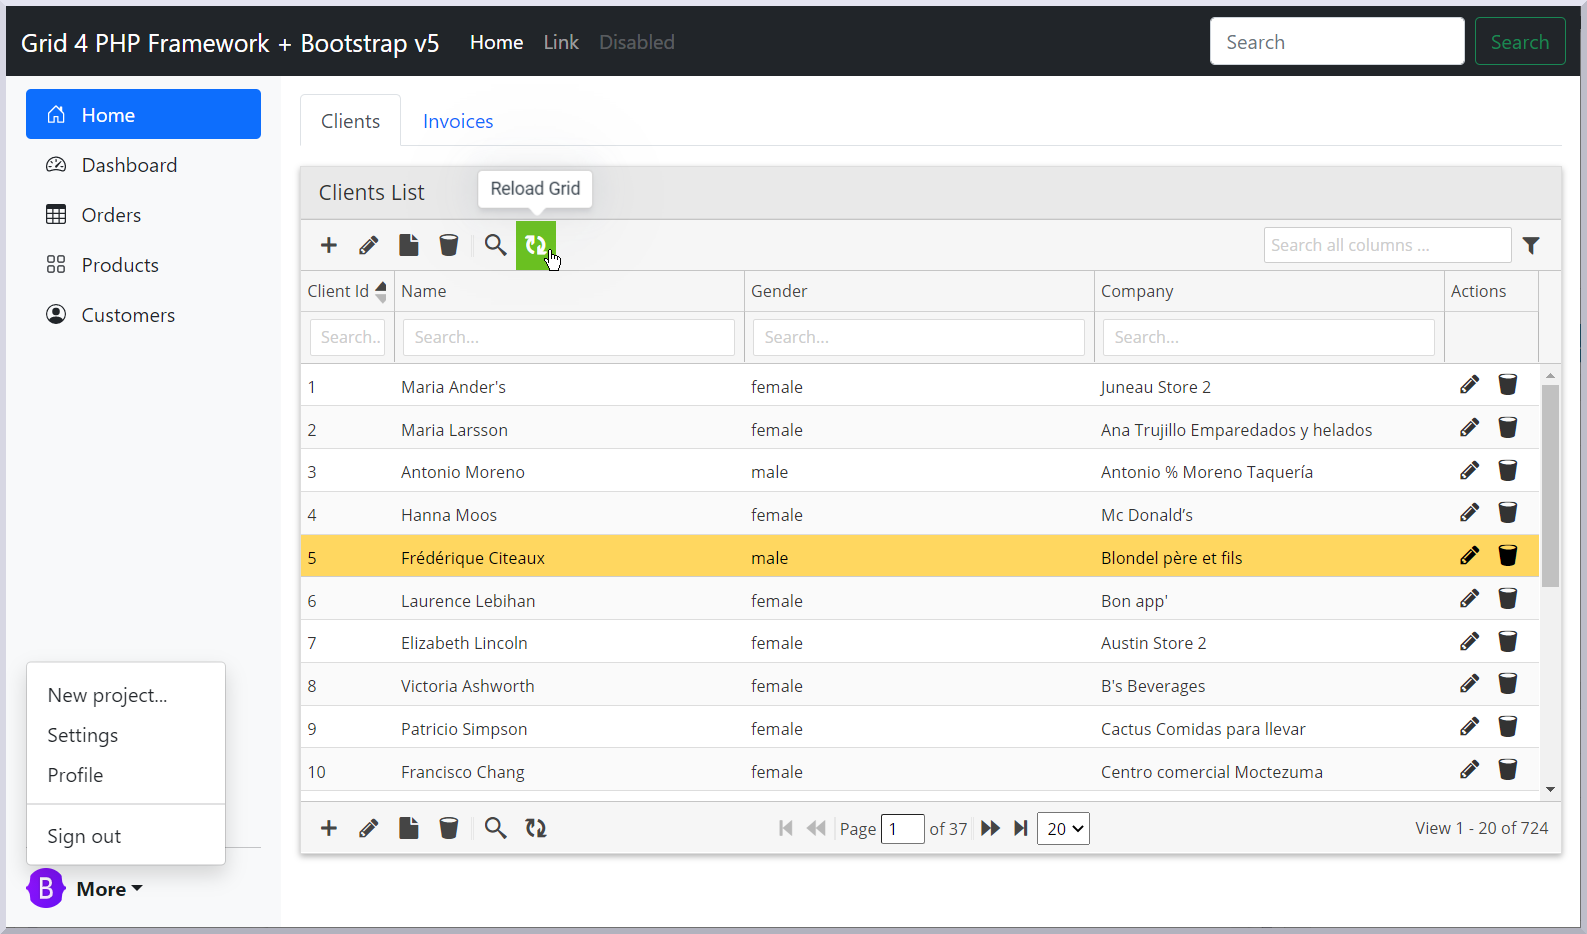This screenshot has height=934, width=1587.
Task: Click the grid's vertical scrollbar thumb
Action: pos(1550,485)
